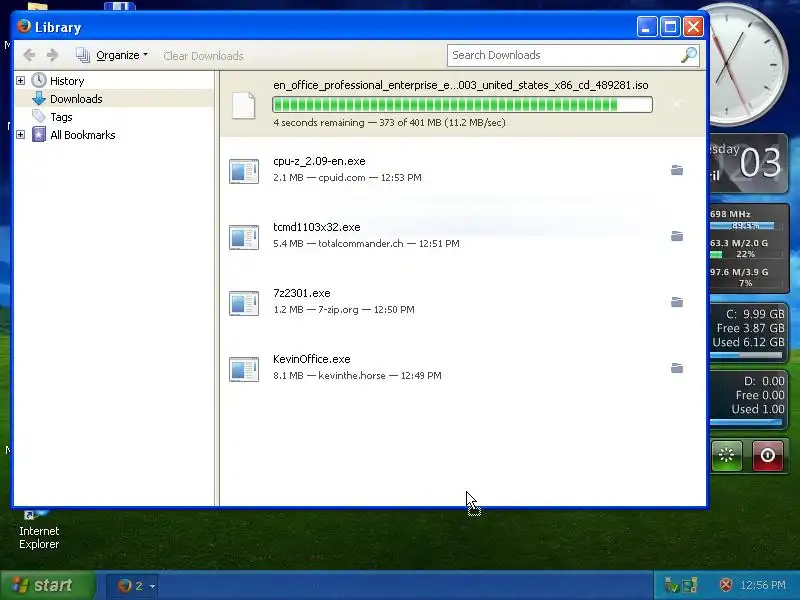This screenshot has width=800, height=600.
Task: Click the Tags label icon
Action: tap(39, 116)
